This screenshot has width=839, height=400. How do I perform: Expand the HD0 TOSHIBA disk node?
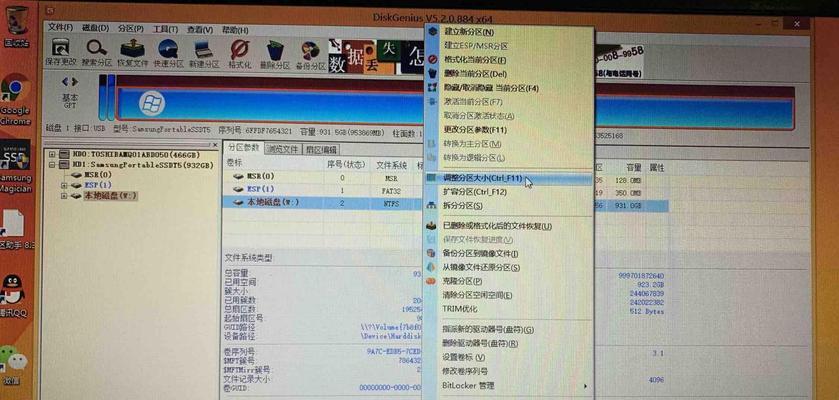pos(52,154)
